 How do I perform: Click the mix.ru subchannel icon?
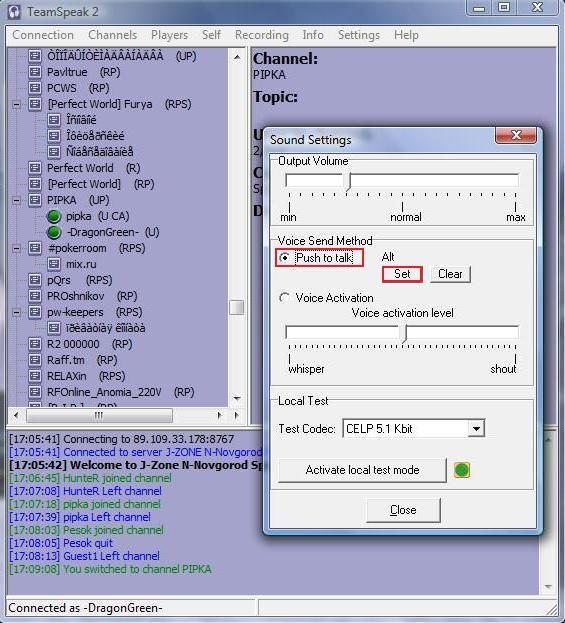54,264
